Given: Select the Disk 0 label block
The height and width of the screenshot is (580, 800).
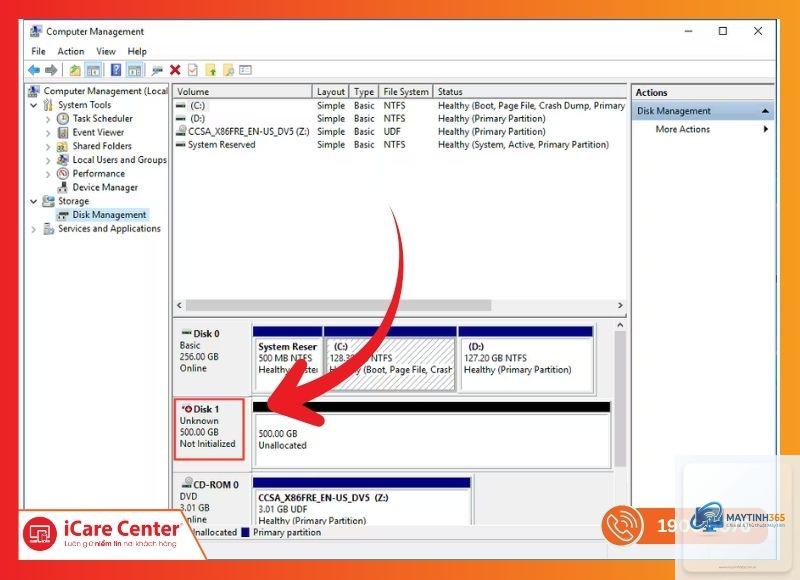Looking at the screenshot, I should coord(212,359).
